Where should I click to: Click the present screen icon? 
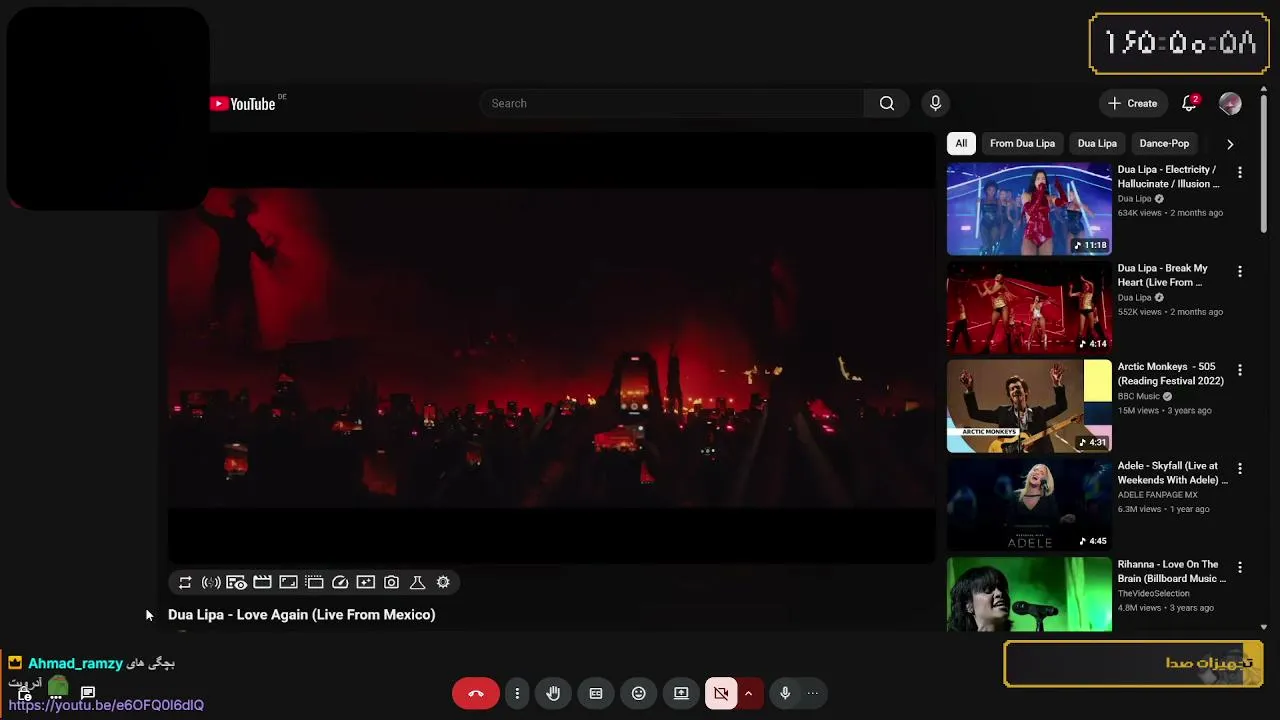pyautogui.click(x=681, y=693)
